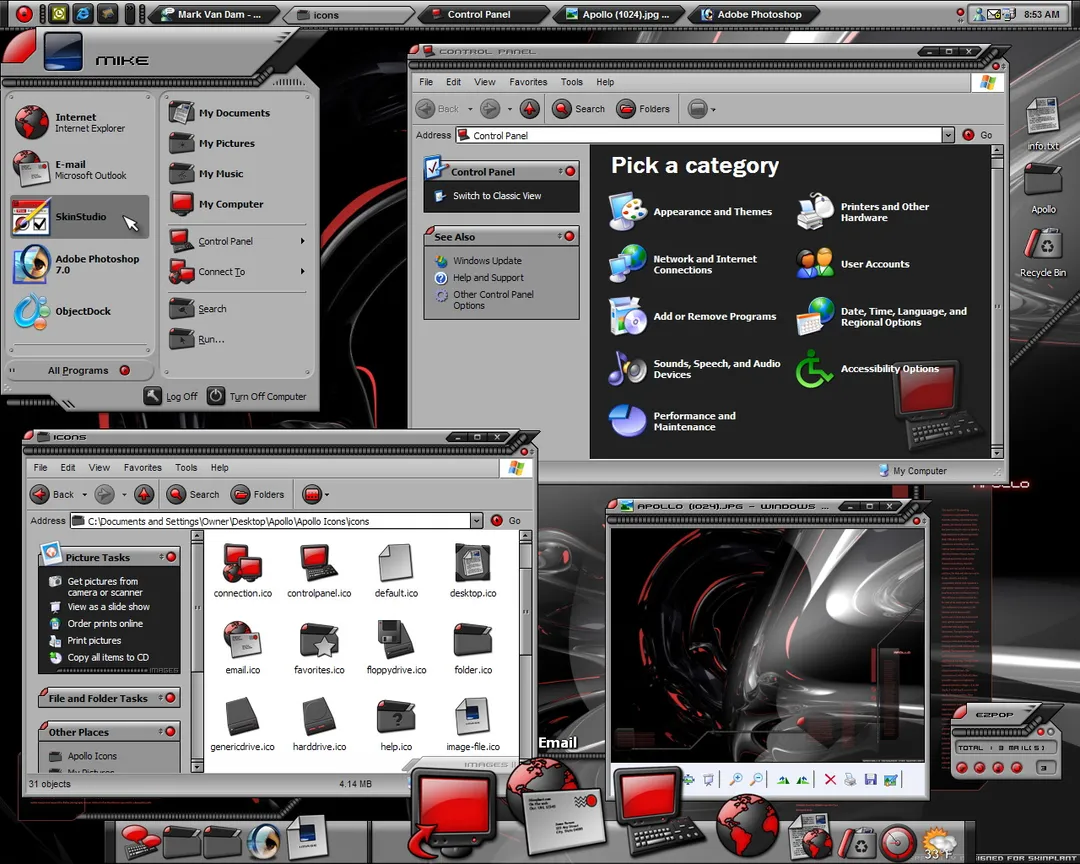Open Help menu in icons window

220,467
